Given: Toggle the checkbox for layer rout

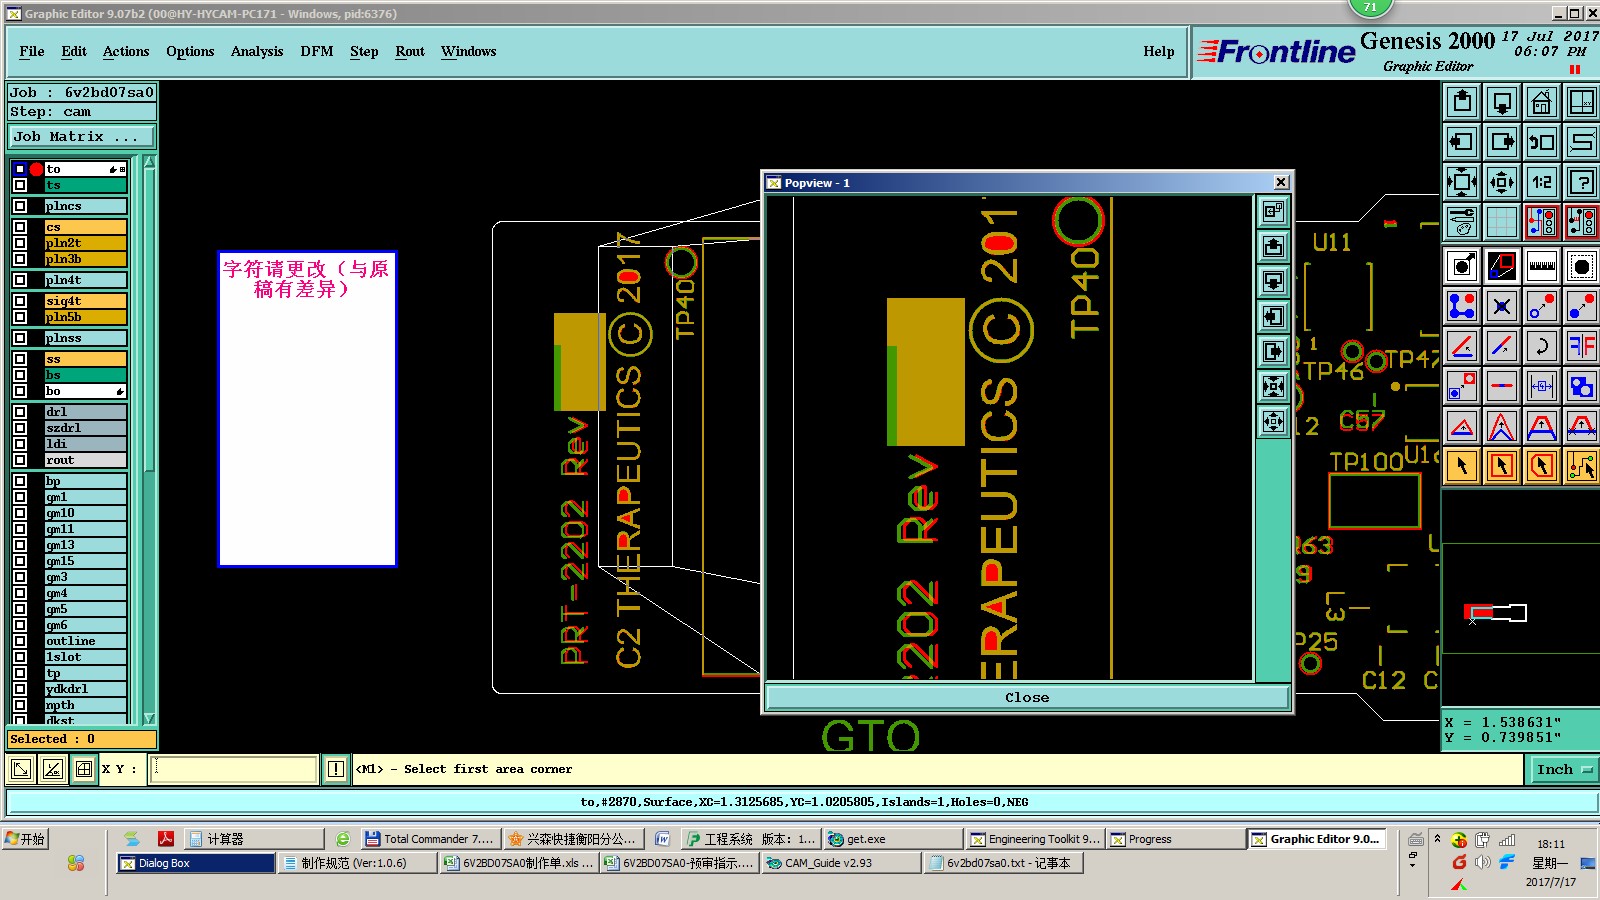Looking at the screenshot, I should point(20,460).
